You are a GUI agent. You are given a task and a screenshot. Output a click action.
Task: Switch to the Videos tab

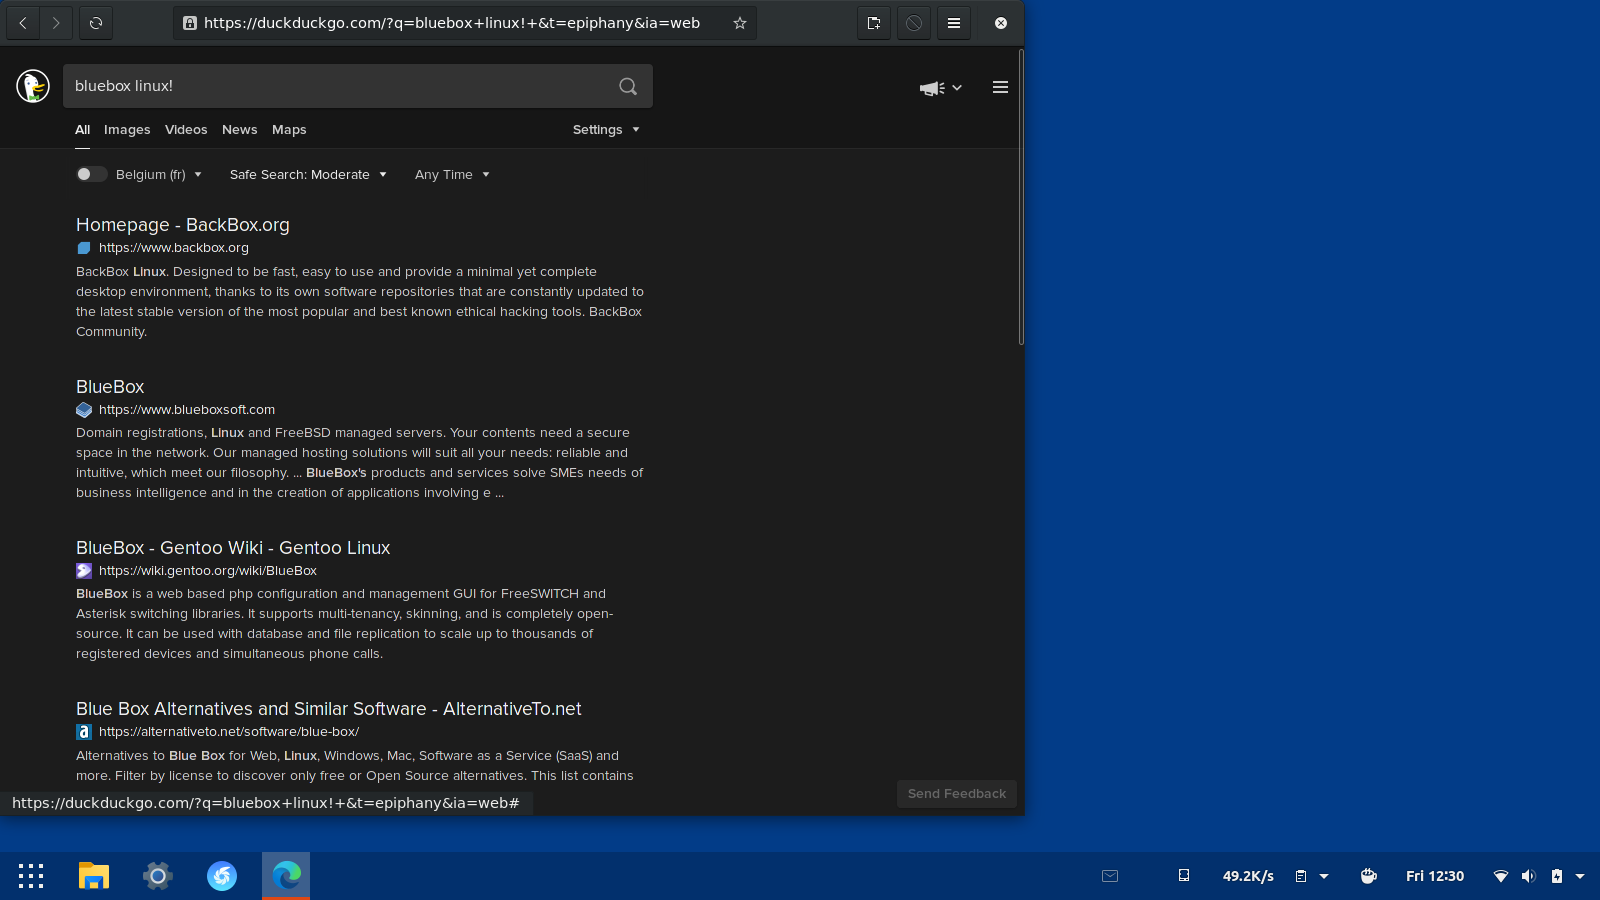[x=186, y=130]
